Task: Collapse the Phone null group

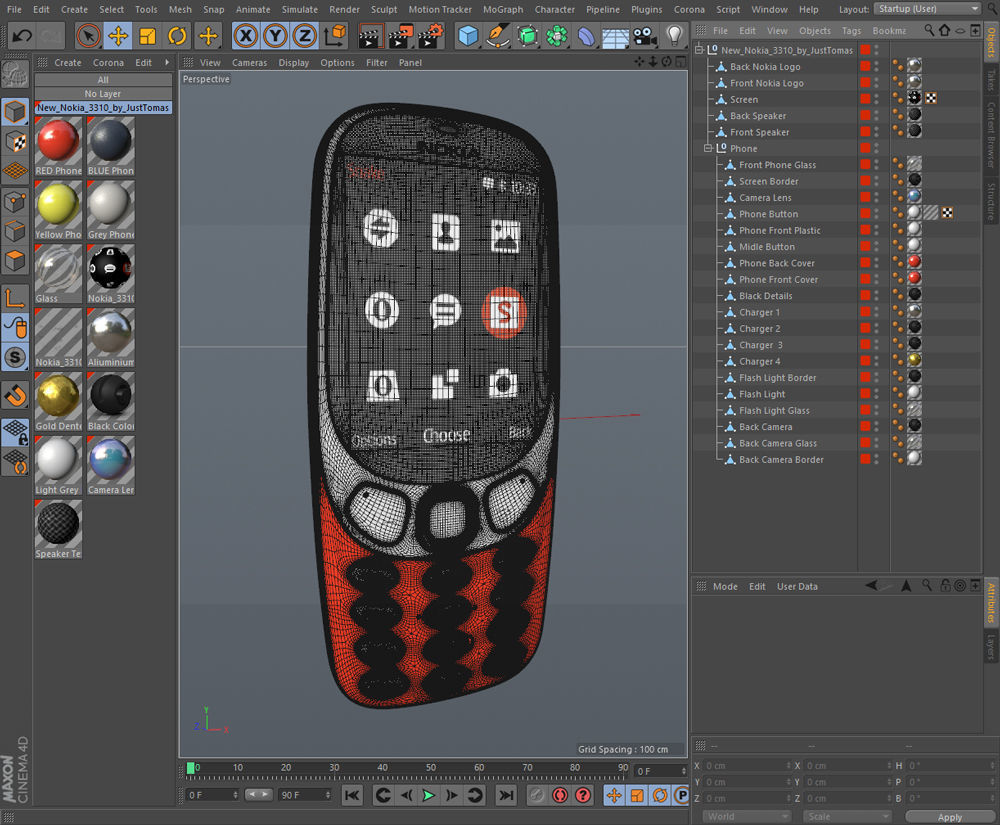Action: pyautogui.click(x=709, y=148)
